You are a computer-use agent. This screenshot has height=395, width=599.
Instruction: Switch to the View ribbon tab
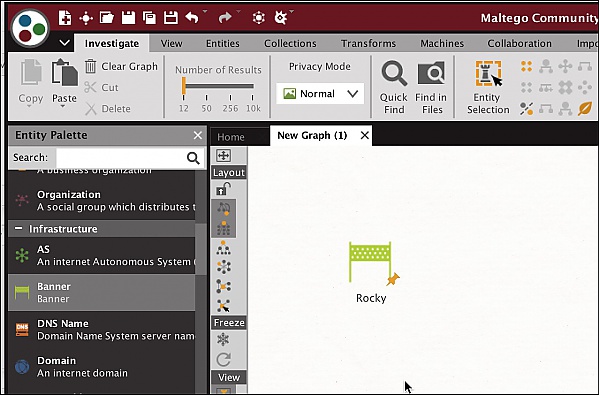[x=171, y=44]
